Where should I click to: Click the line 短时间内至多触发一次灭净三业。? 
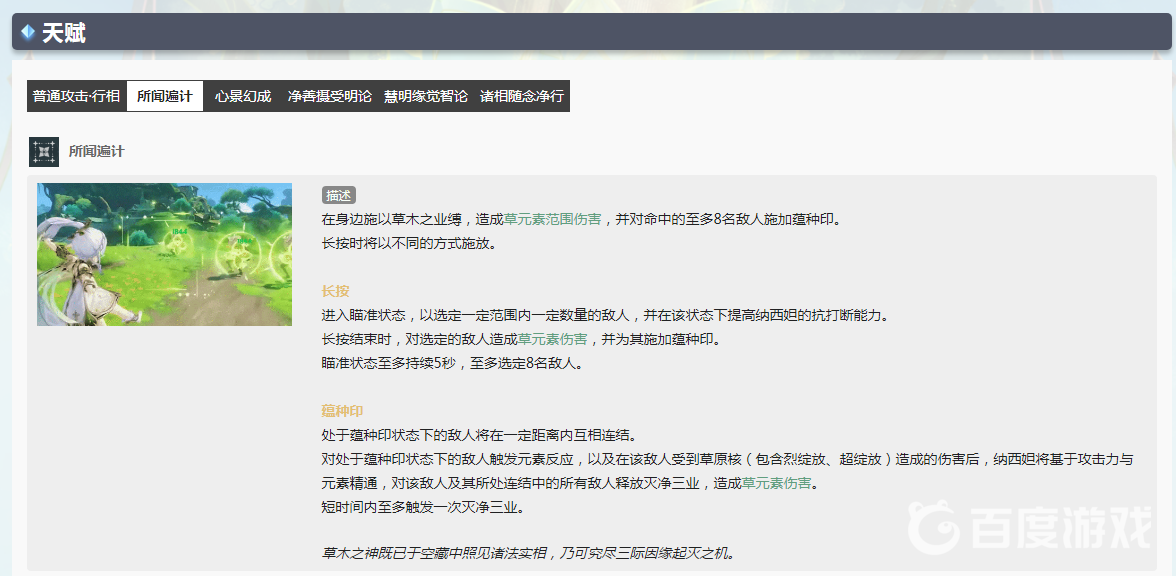[422, 508]
